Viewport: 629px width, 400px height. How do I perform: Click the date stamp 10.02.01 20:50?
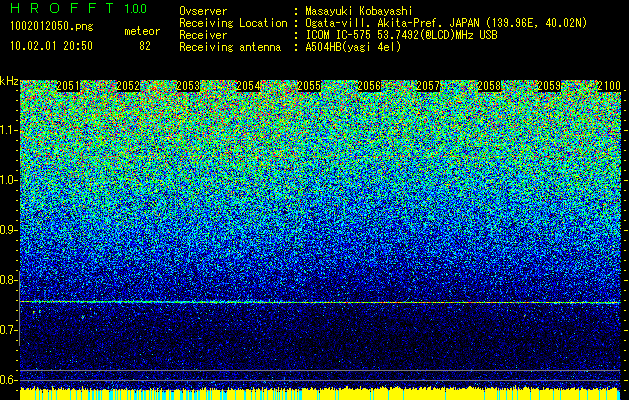(51, 46)
